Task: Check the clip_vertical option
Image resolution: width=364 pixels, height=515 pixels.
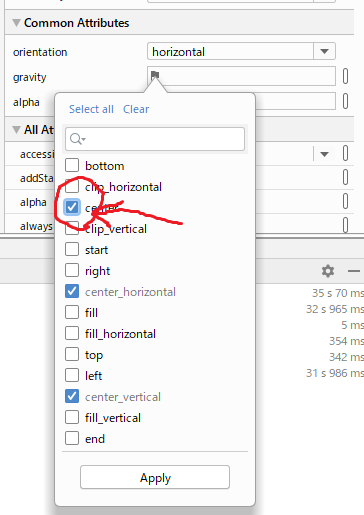Action: click(x=72, y=228)
